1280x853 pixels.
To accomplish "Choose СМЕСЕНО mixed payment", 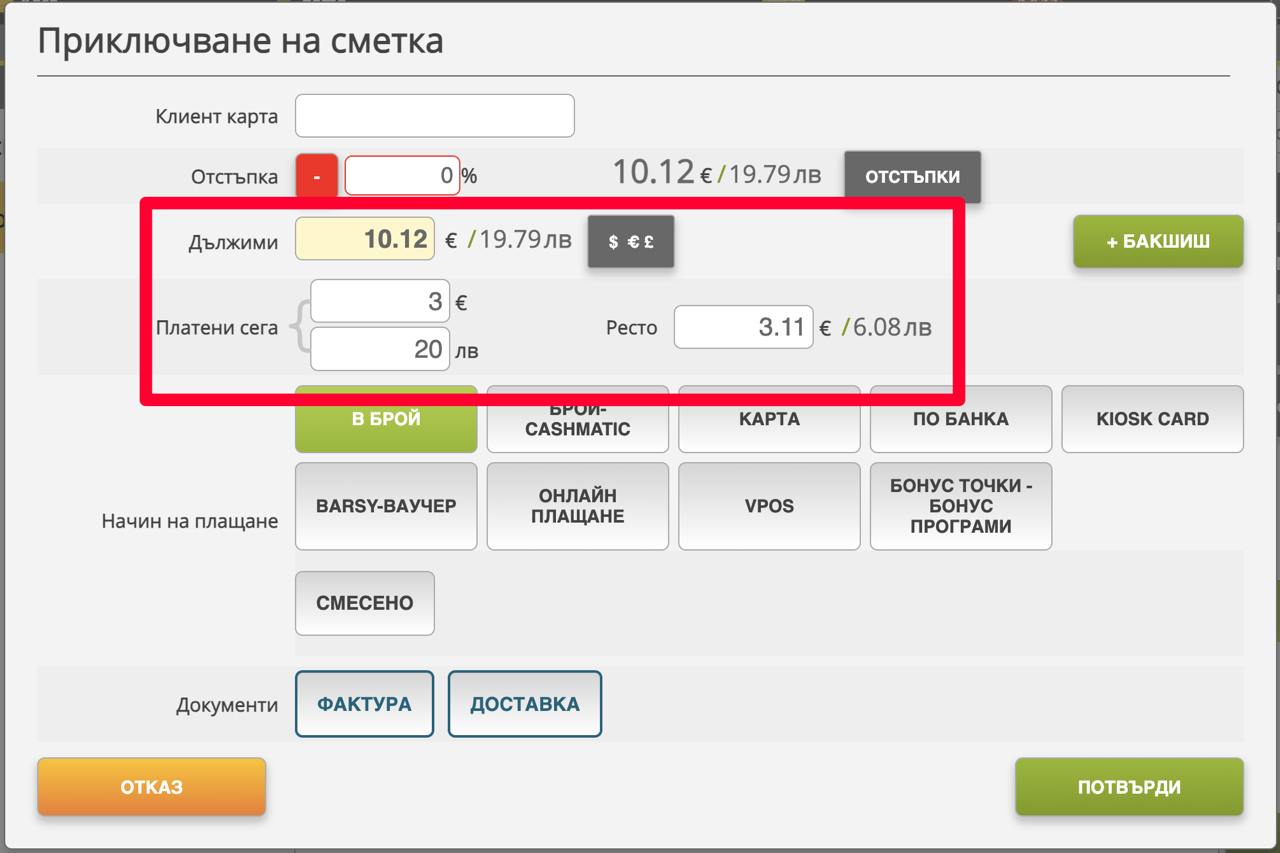I will (365, 603).
